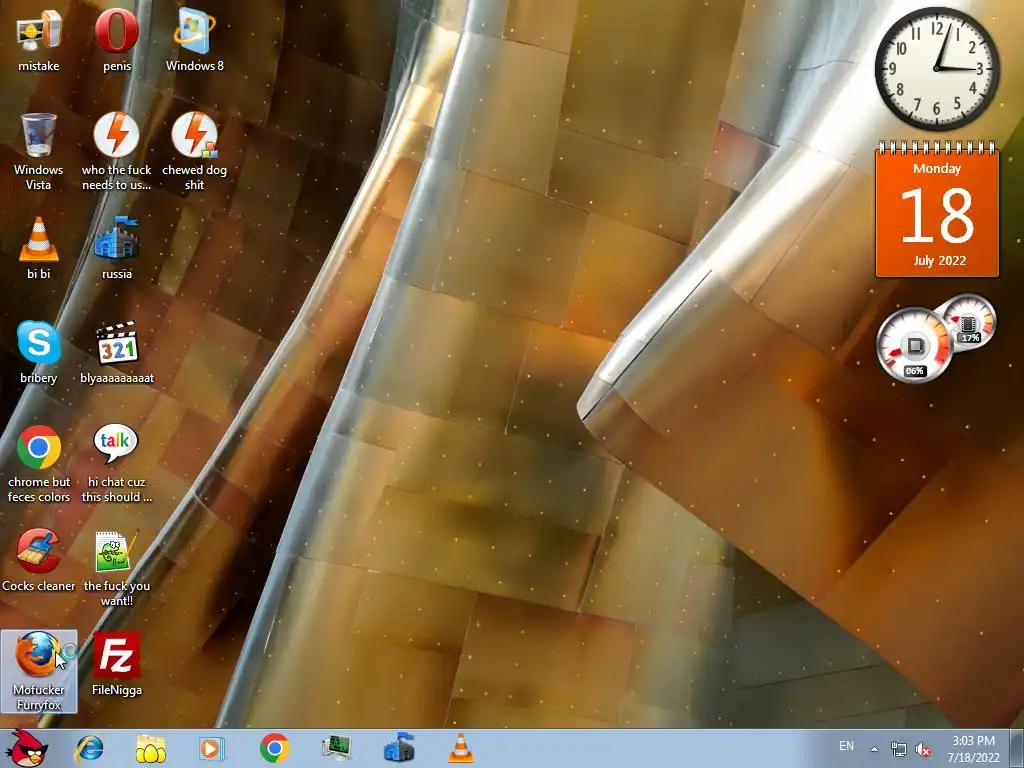Open the Angry Birds Start button

pyautogui.click(x=26, y=748)
